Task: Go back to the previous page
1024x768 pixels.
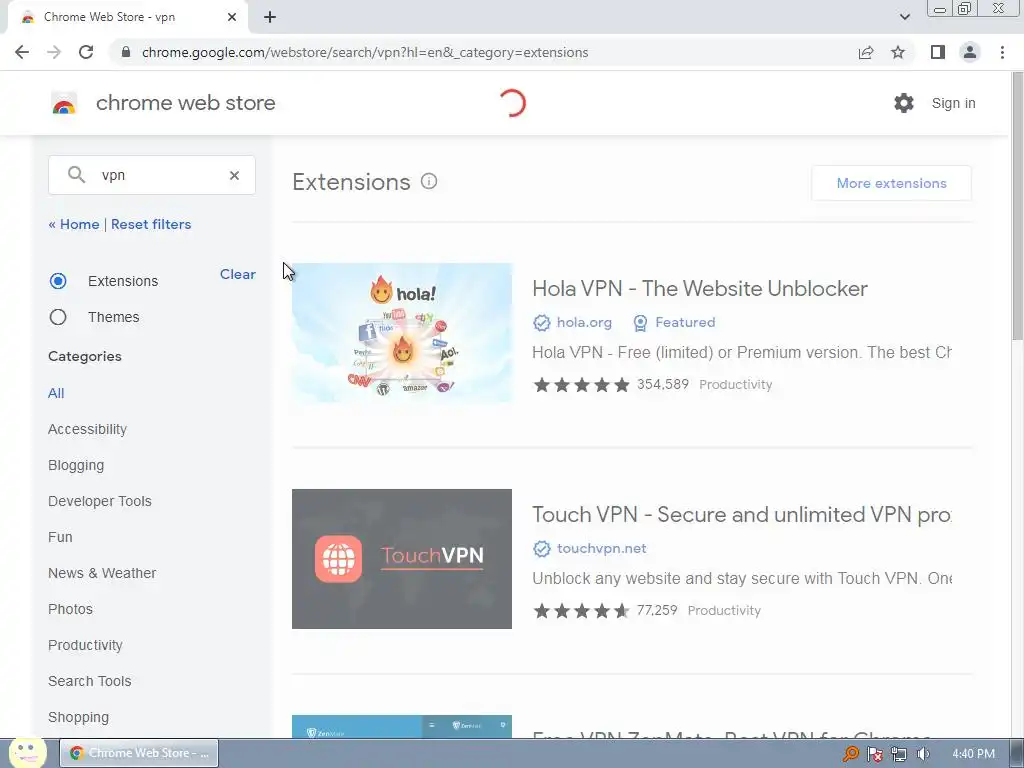Action: click(x=22, y=52)
